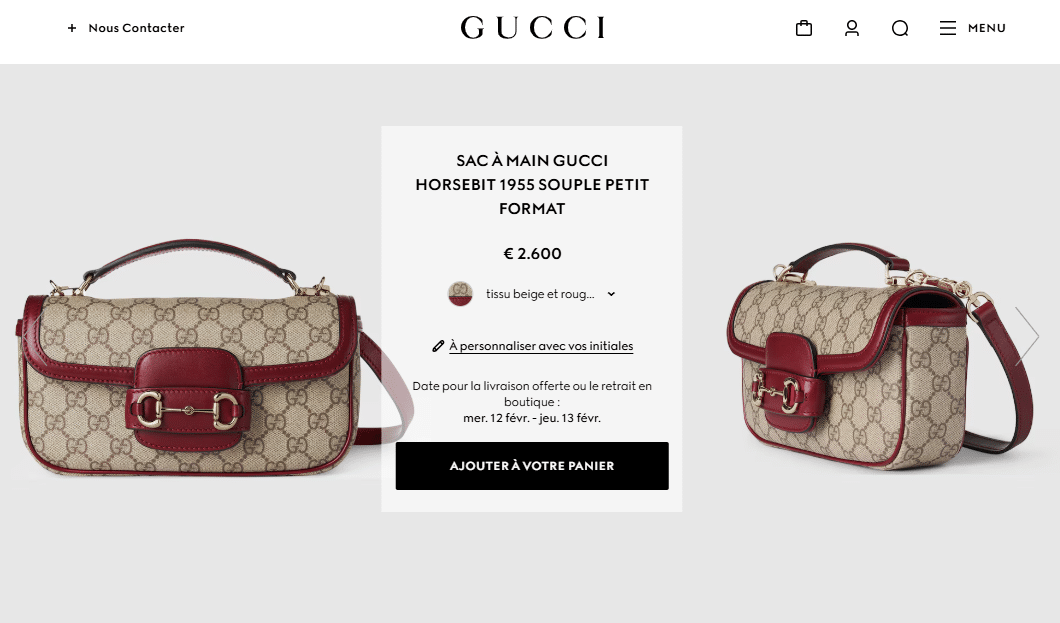Expand the color dropdown chevron
This screenshot has height=623, width=1060.
[x=611, y=294]
